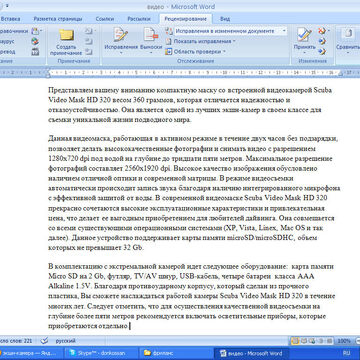
Task: Open the фриланс folder taskbar item
Action: point(175,353)
